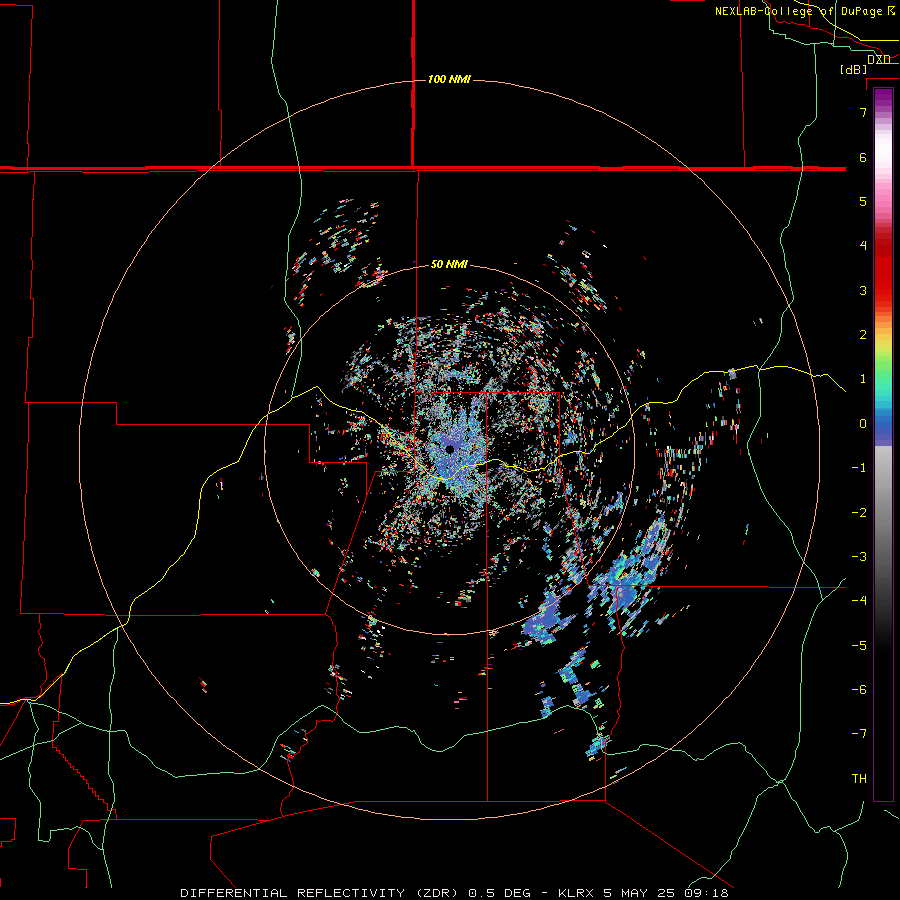Click the scale value 5
Image resolution: width=900 pixels, height=900 pixels.
tap(863, 201)
